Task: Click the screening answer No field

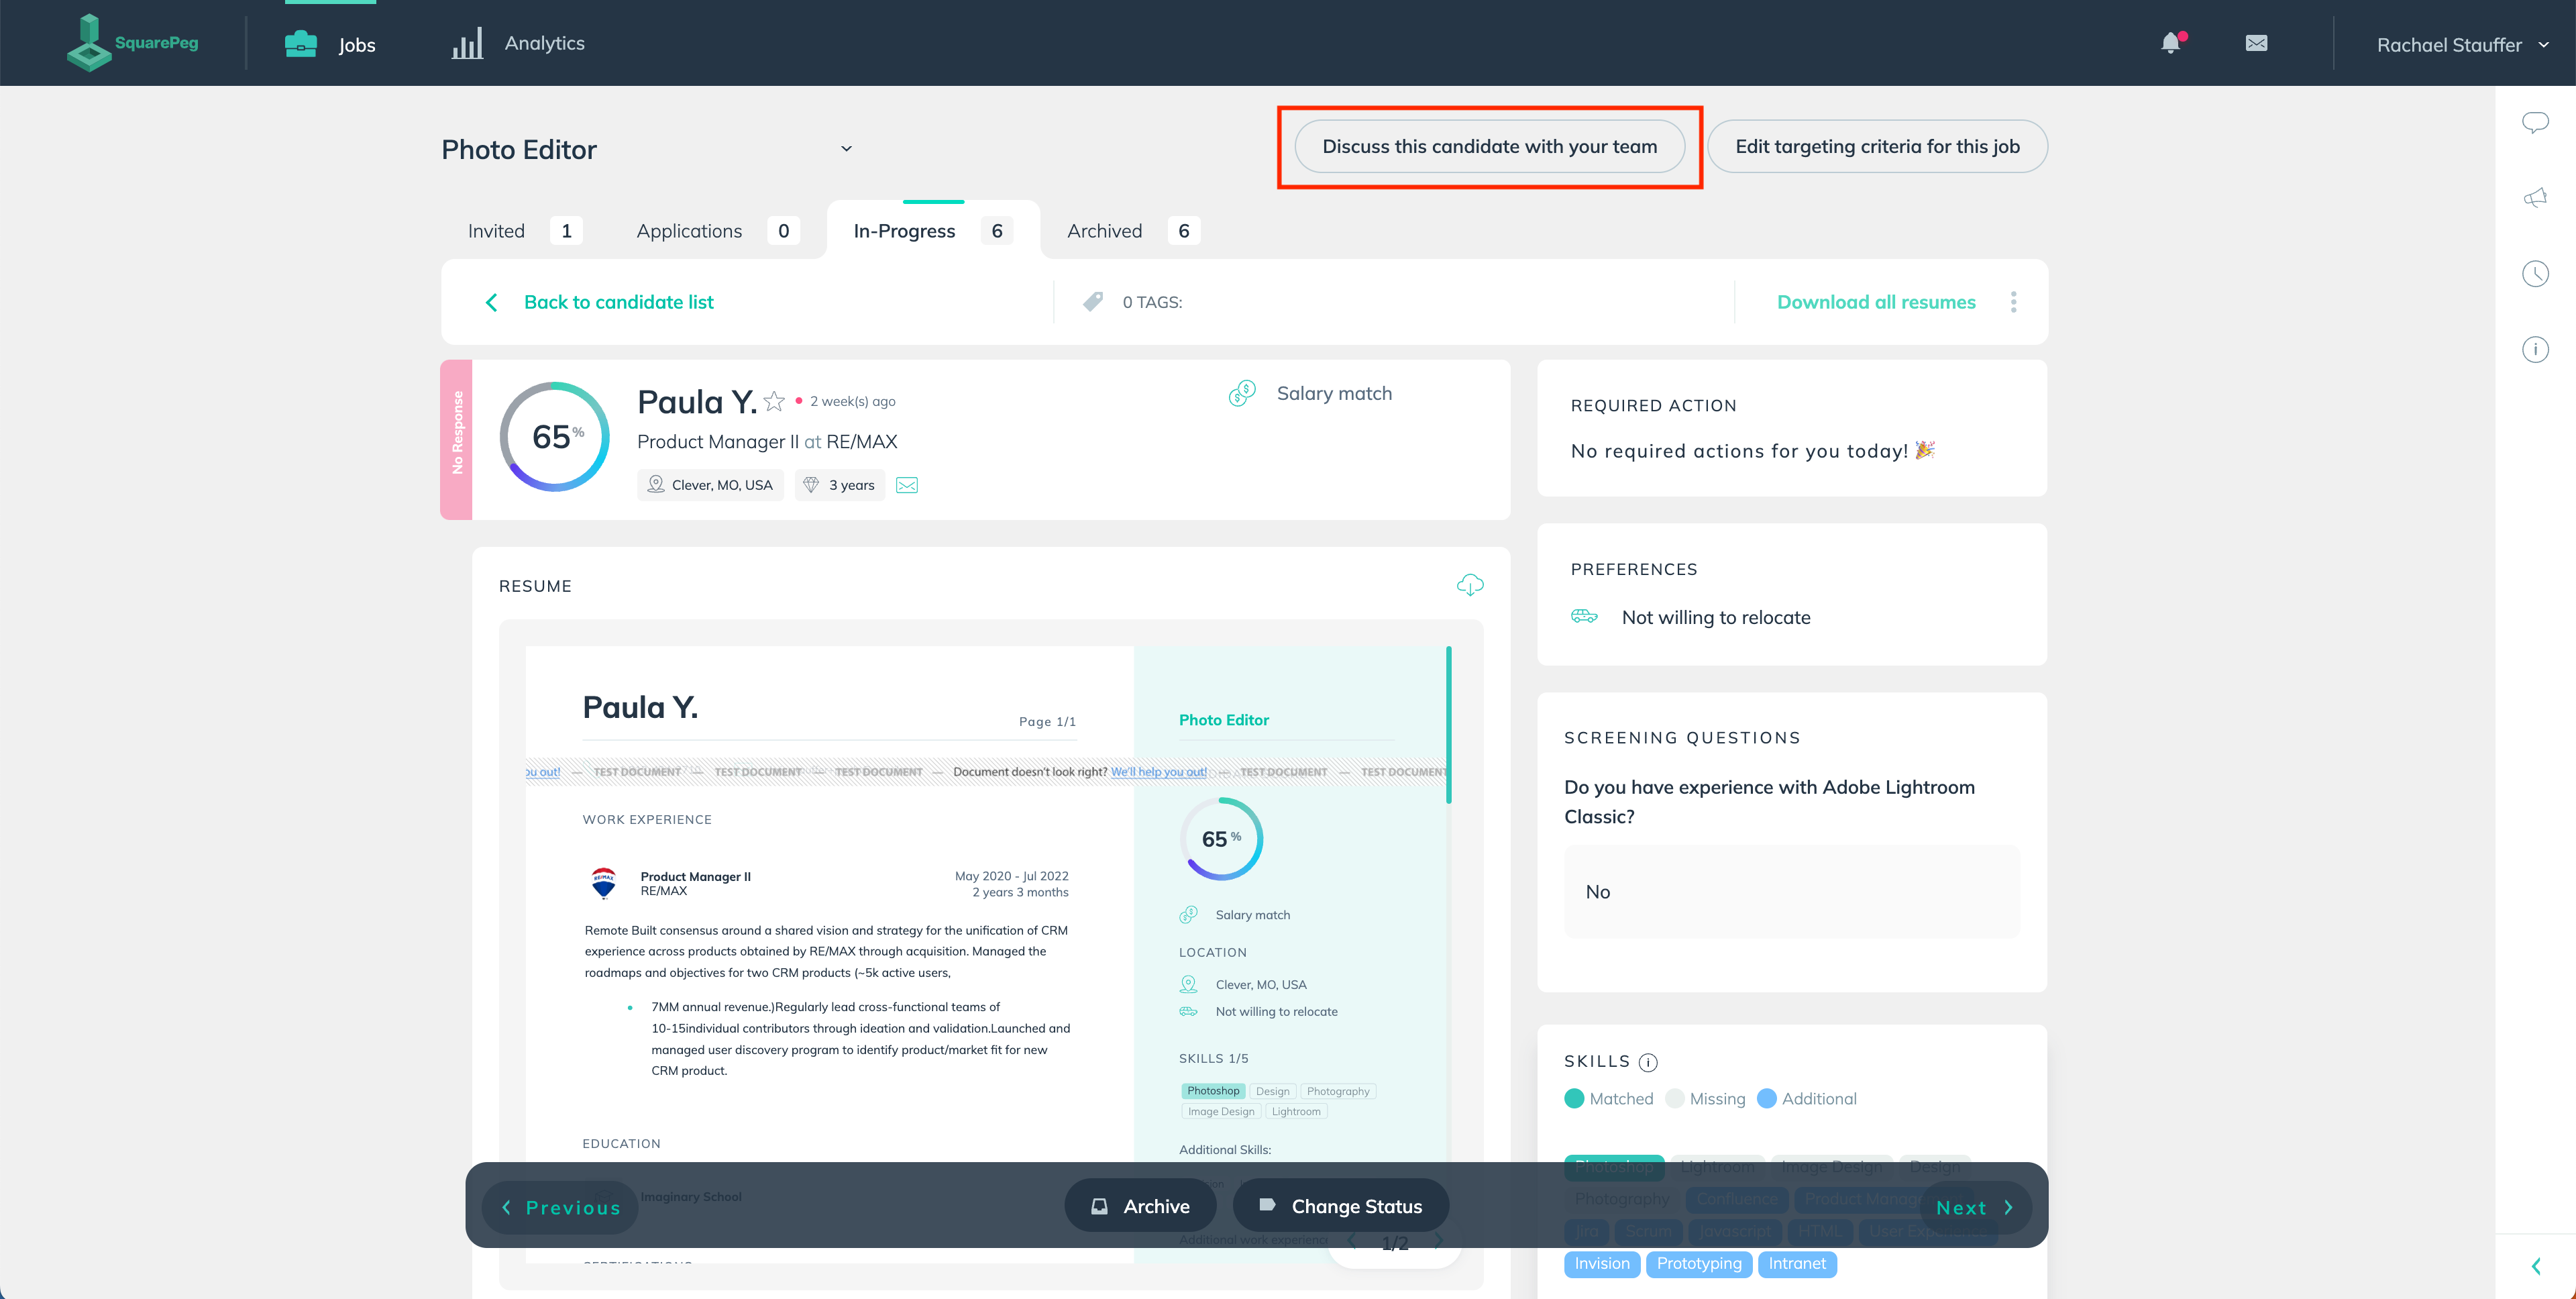Action: click(x=1791, y=891)
